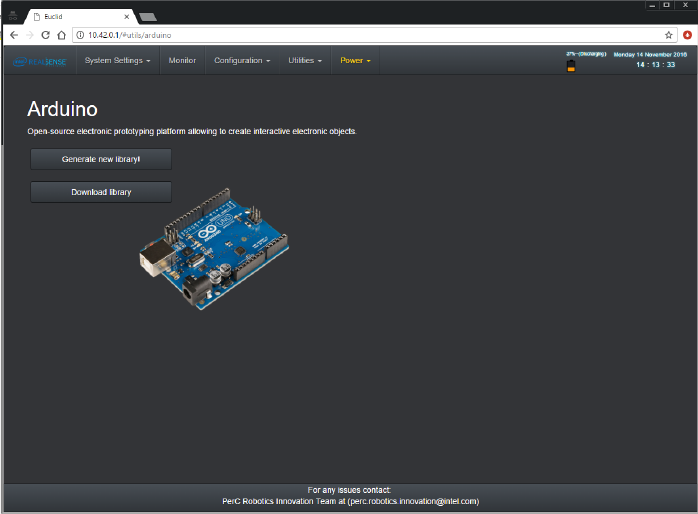Reload the page with refresh icon
698x514 pixels.
click(45, 35)
